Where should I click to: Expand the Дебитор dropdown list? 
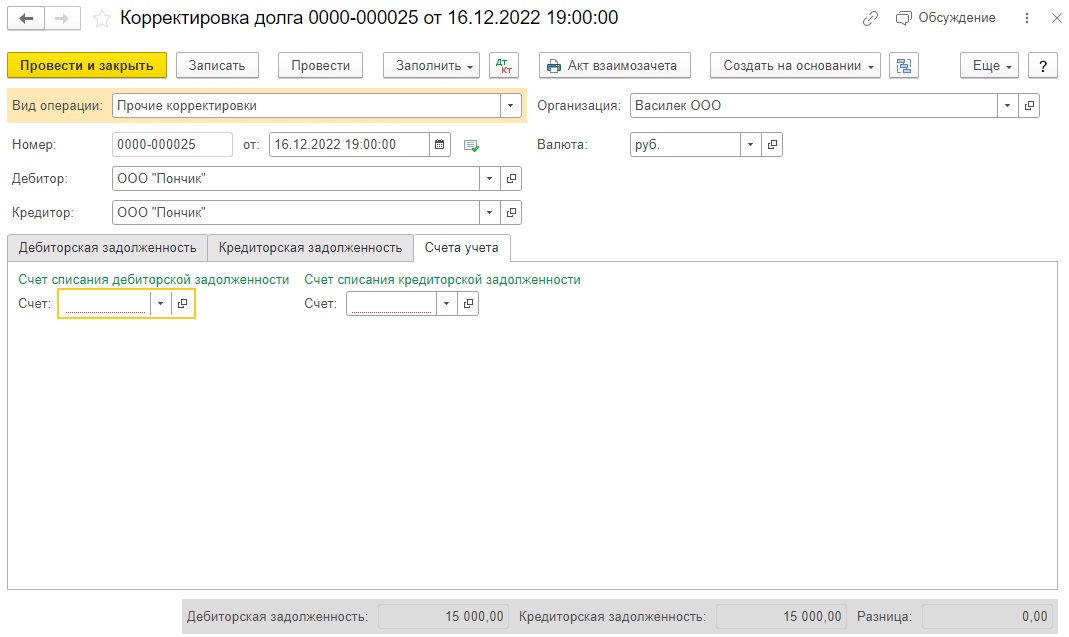tap(490, 179)
